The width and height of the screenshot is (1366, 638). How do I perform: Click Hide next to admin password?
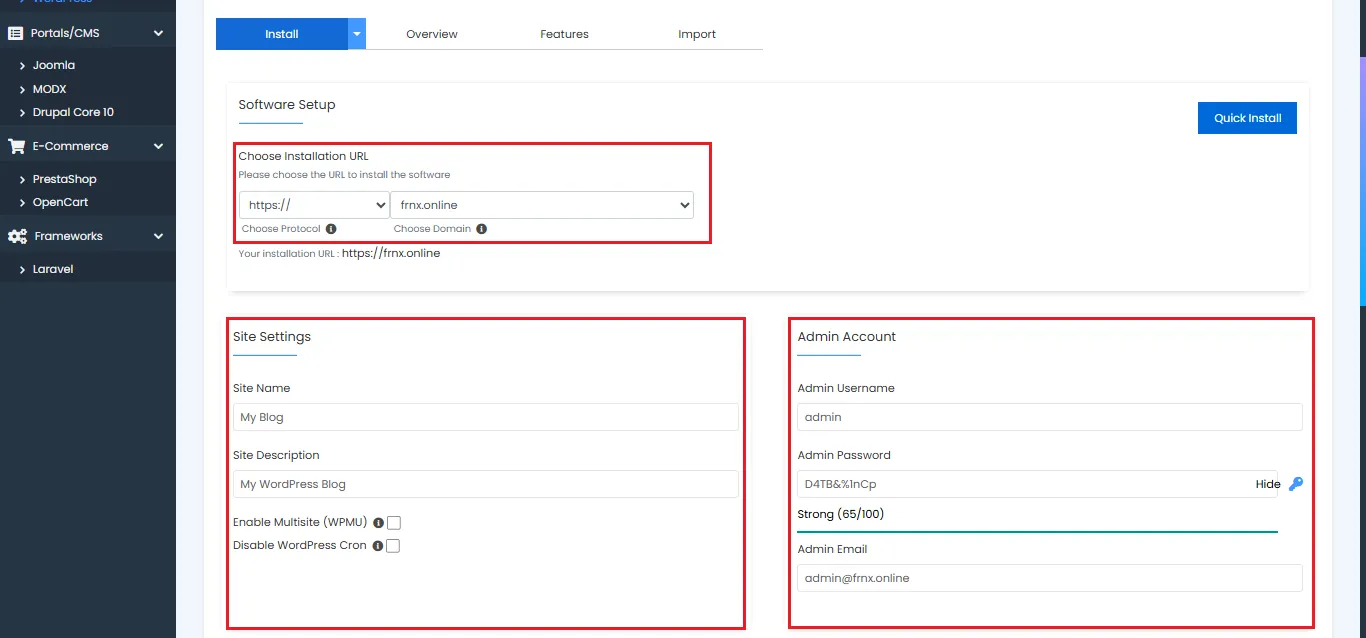1268,484
